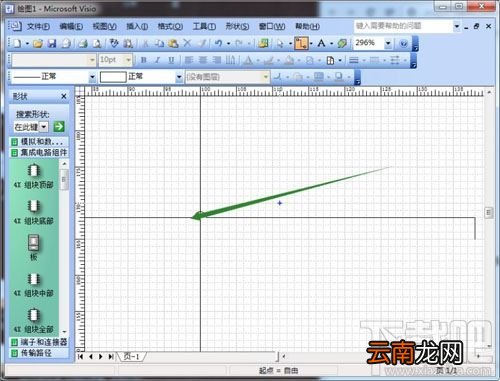500x381 pixels.
Task: Click the Help question mark icon
Action: (x=403, y=43)
